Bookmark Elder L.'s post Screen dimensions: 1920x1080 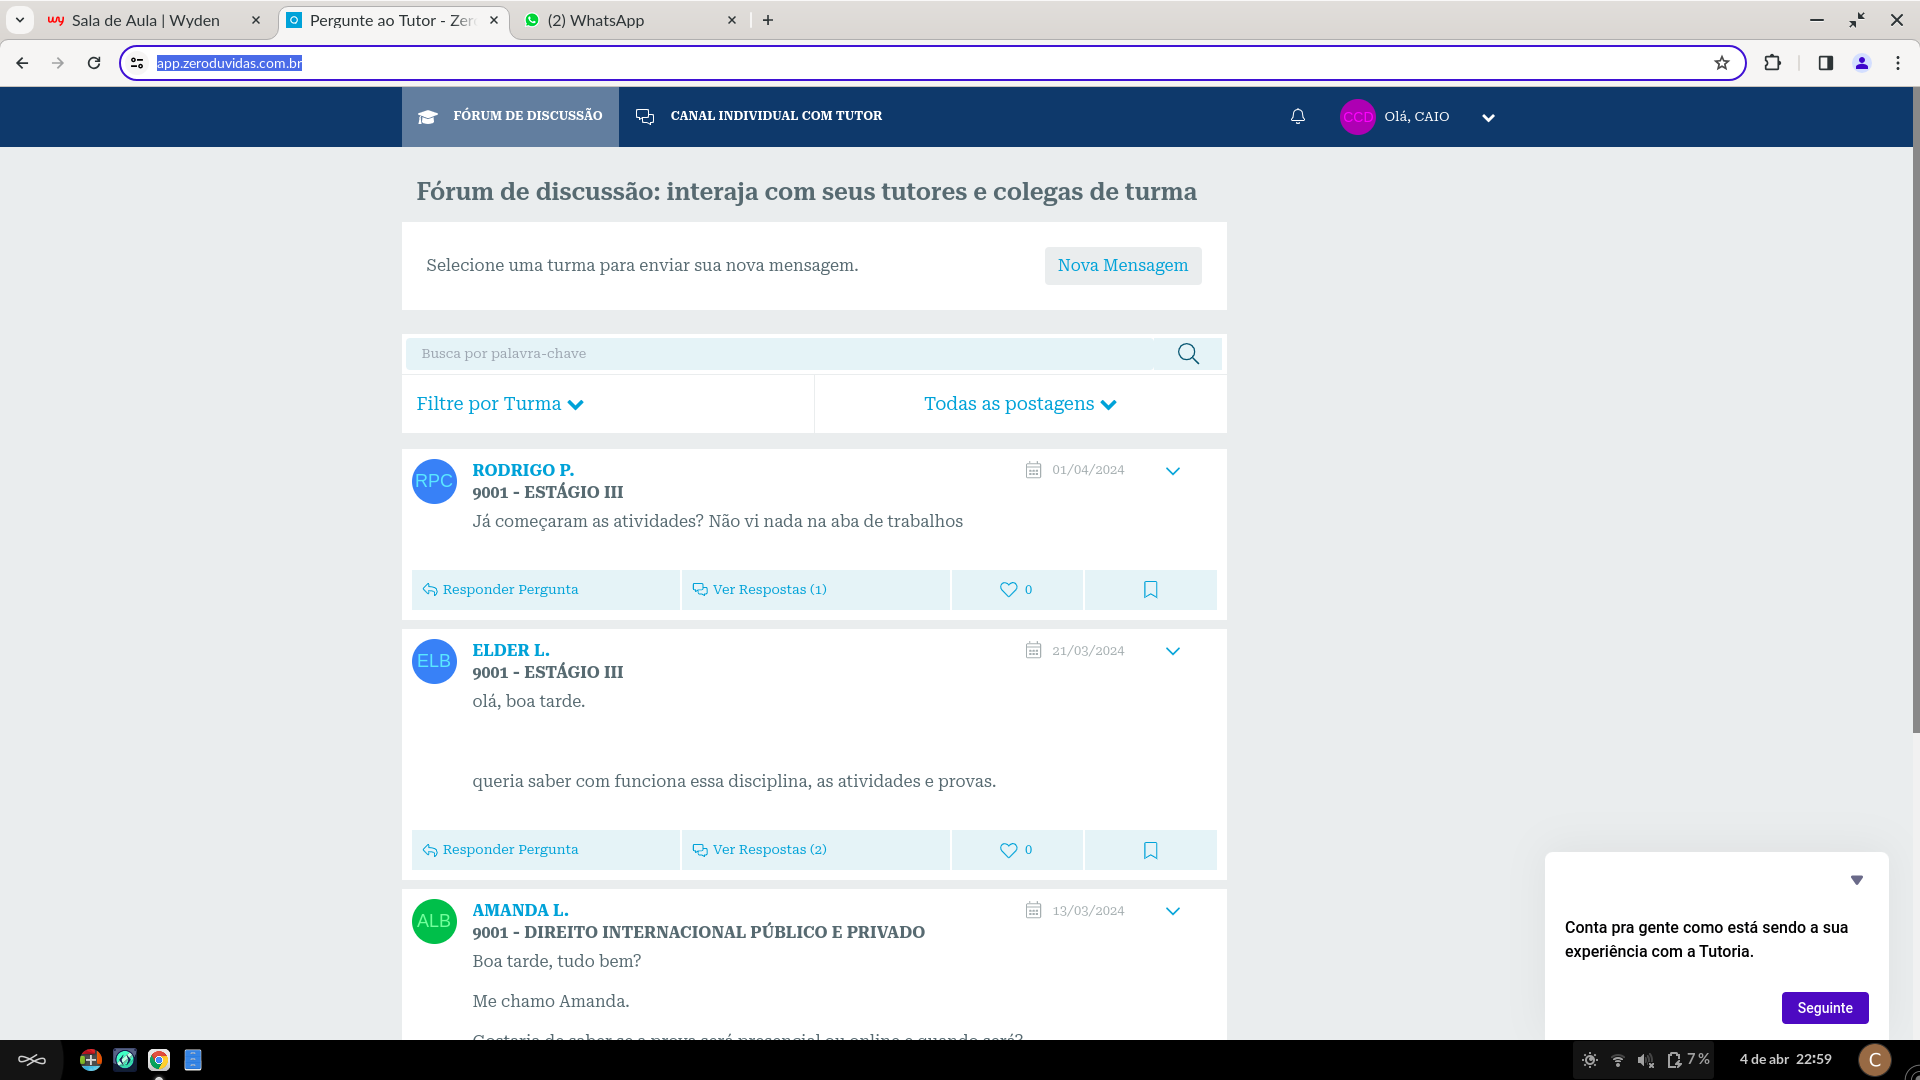tap(1150, 850)
